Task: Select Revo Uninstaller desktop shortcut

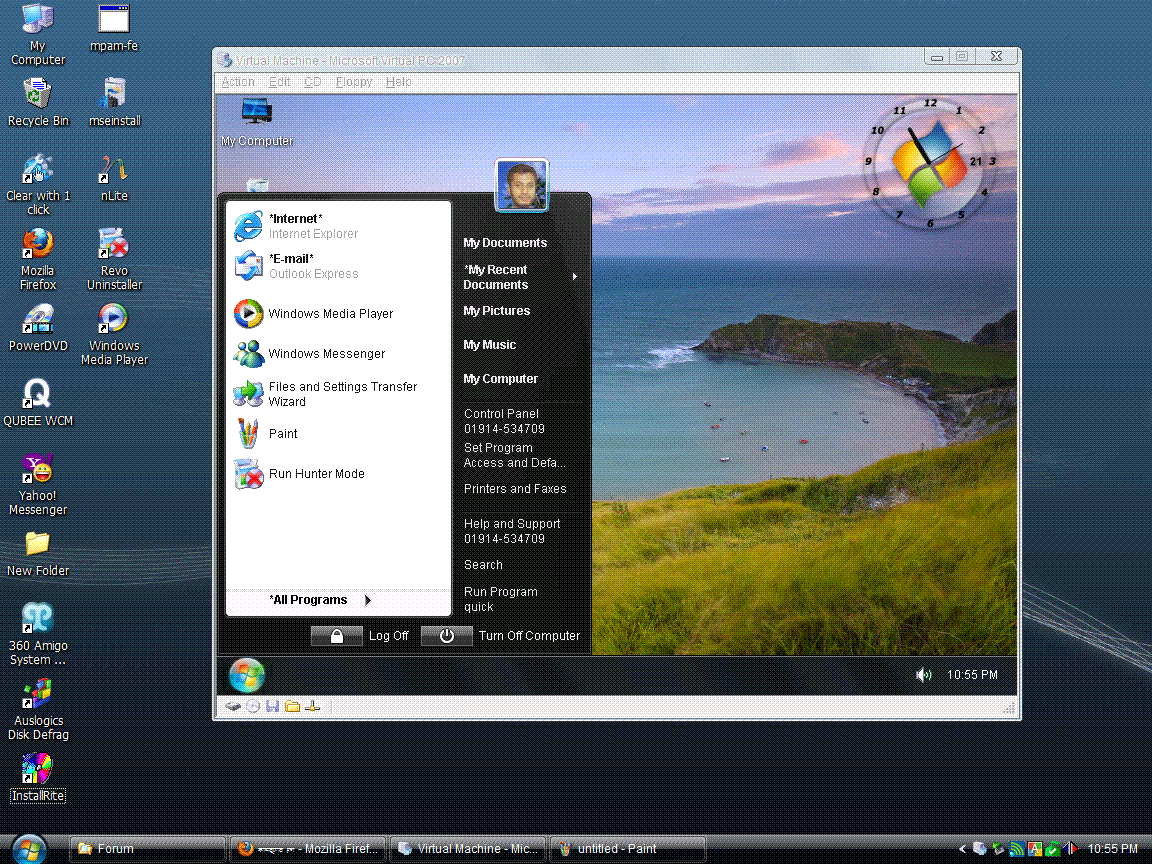Action: tap(114, 259)
